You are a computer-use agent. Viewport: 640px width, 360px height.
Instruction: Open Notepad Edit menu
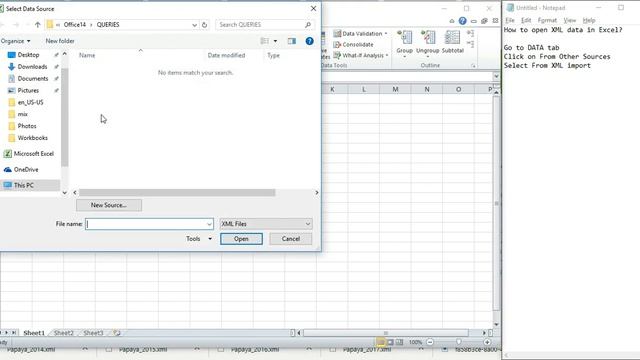point(526,20)
